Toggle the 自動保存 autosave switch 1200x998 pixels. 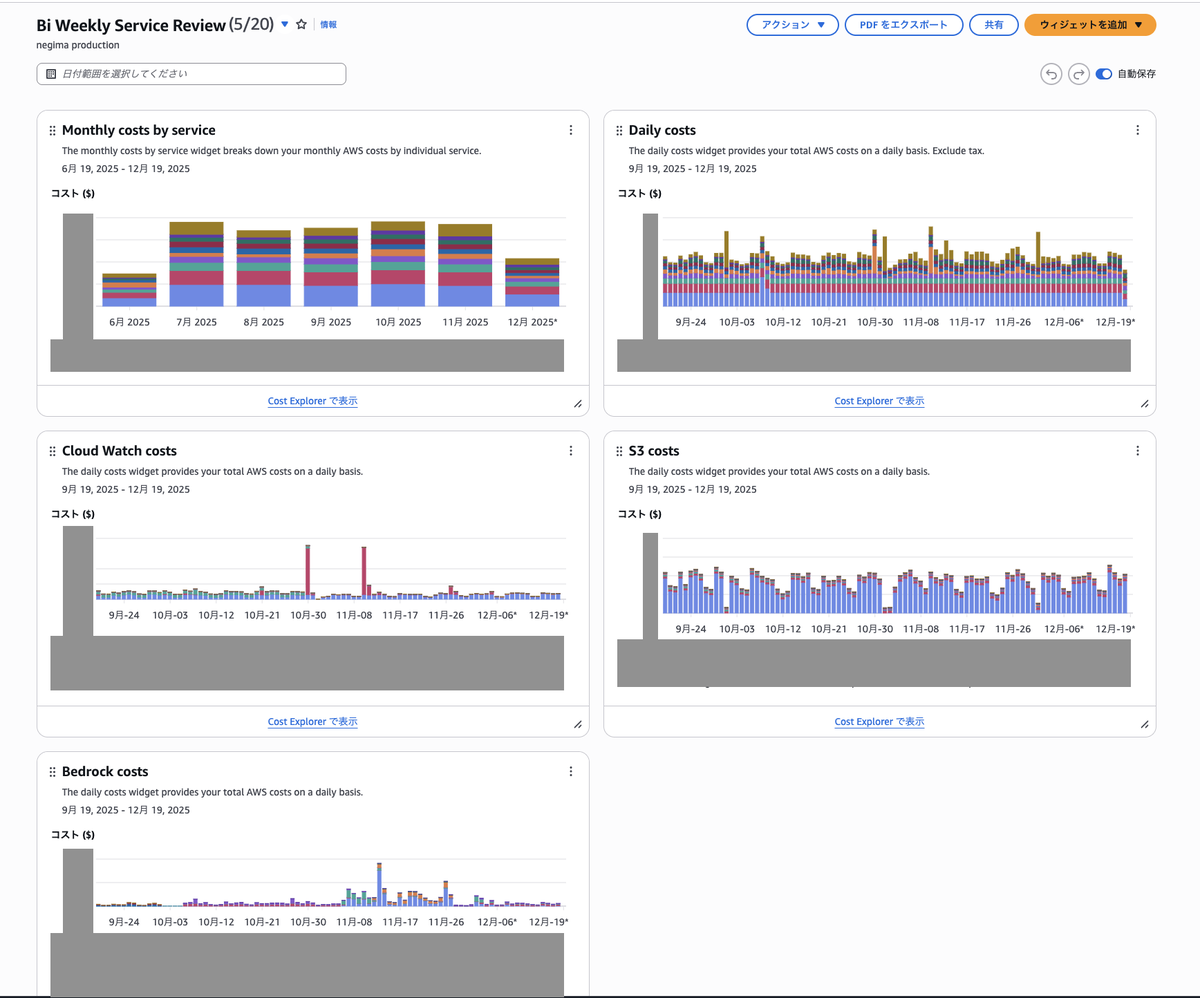(1104, 74)
